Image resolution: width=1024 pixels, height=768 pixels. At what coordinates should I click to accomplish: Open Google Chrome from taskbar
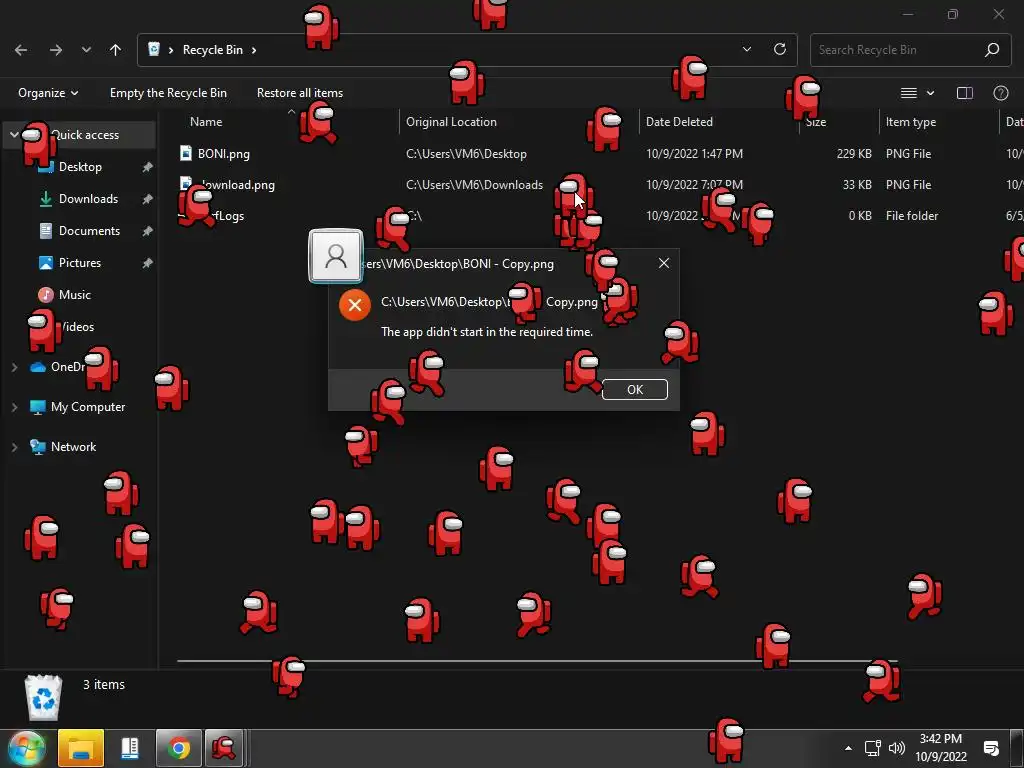click(178, 748)
